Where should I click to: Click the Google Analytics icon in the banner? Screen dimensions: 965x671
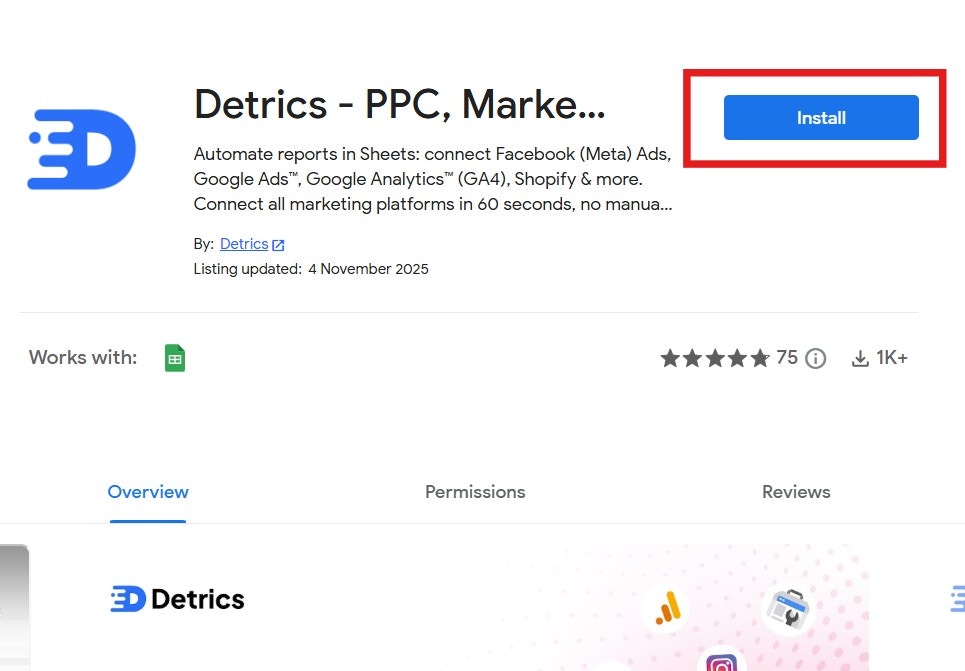[x=668, y=607]
